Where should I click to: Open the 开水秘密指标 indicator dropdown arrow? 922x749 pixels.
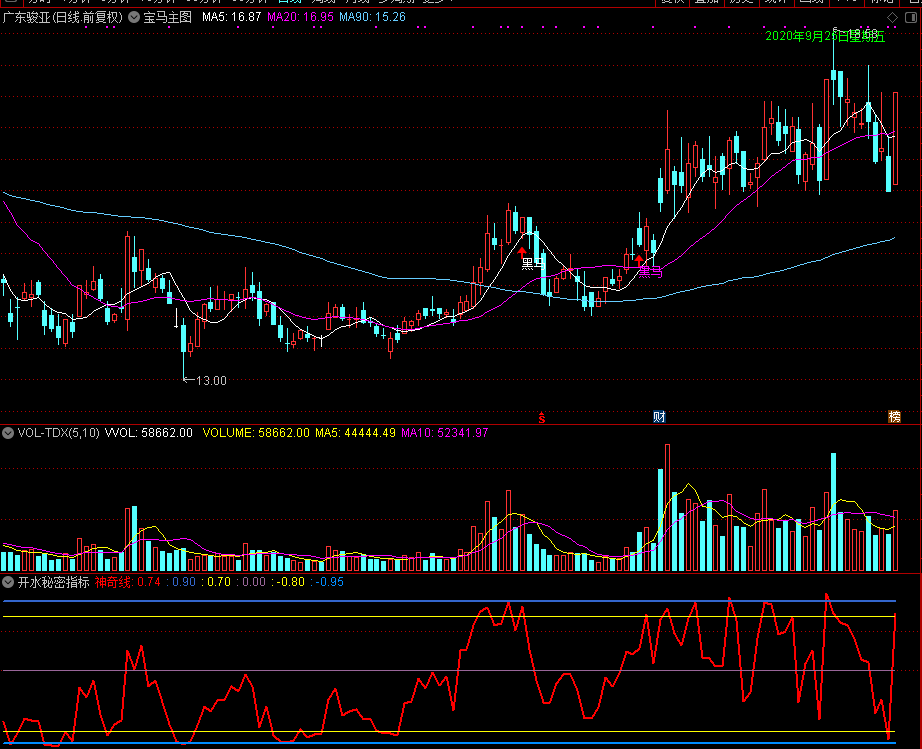[8, 581]
